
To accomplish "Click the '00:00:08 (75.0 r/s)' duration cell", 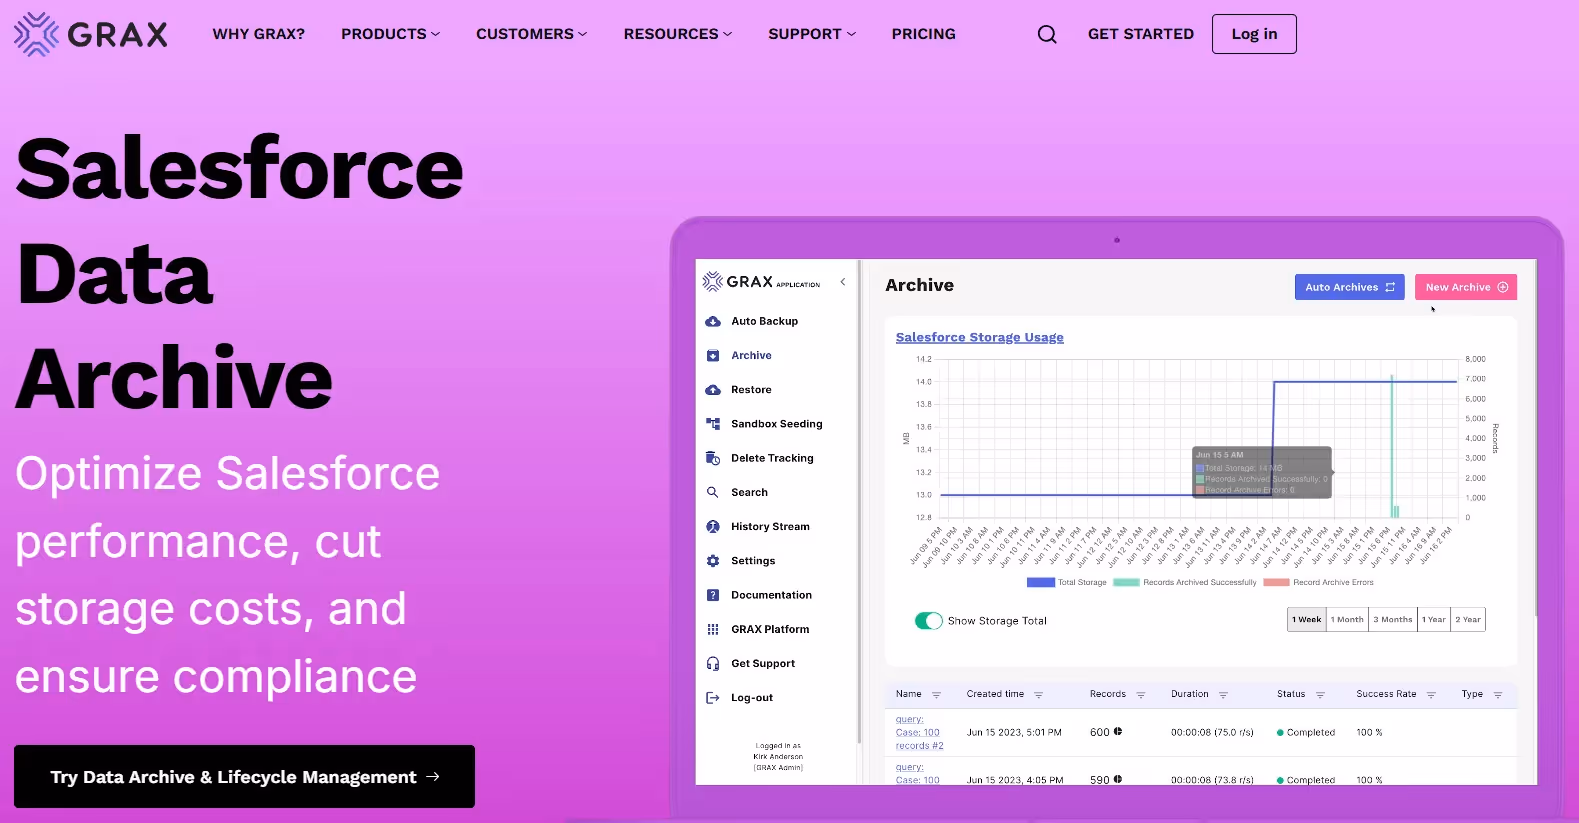I will point(1212,732).
